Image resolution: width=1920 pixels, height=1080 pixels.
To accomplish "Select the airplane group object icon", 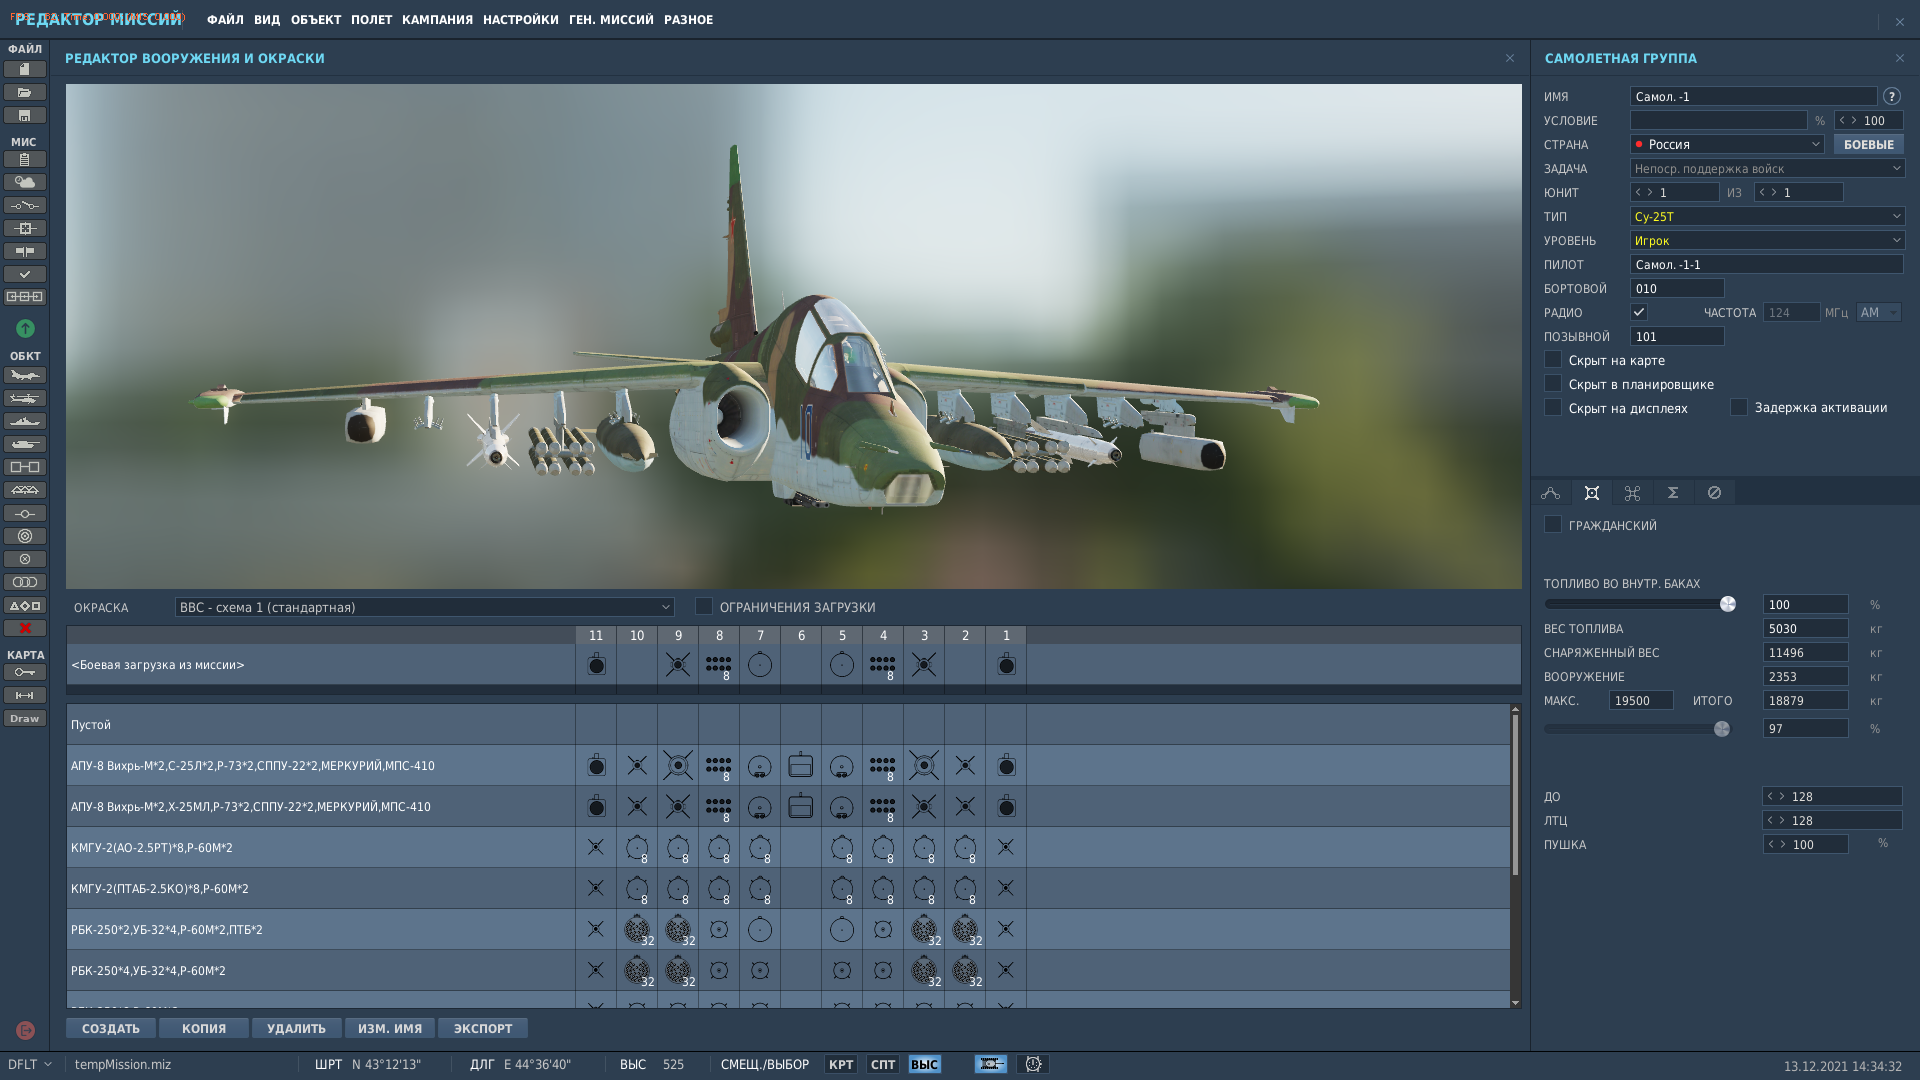I will tap(25, 375).
